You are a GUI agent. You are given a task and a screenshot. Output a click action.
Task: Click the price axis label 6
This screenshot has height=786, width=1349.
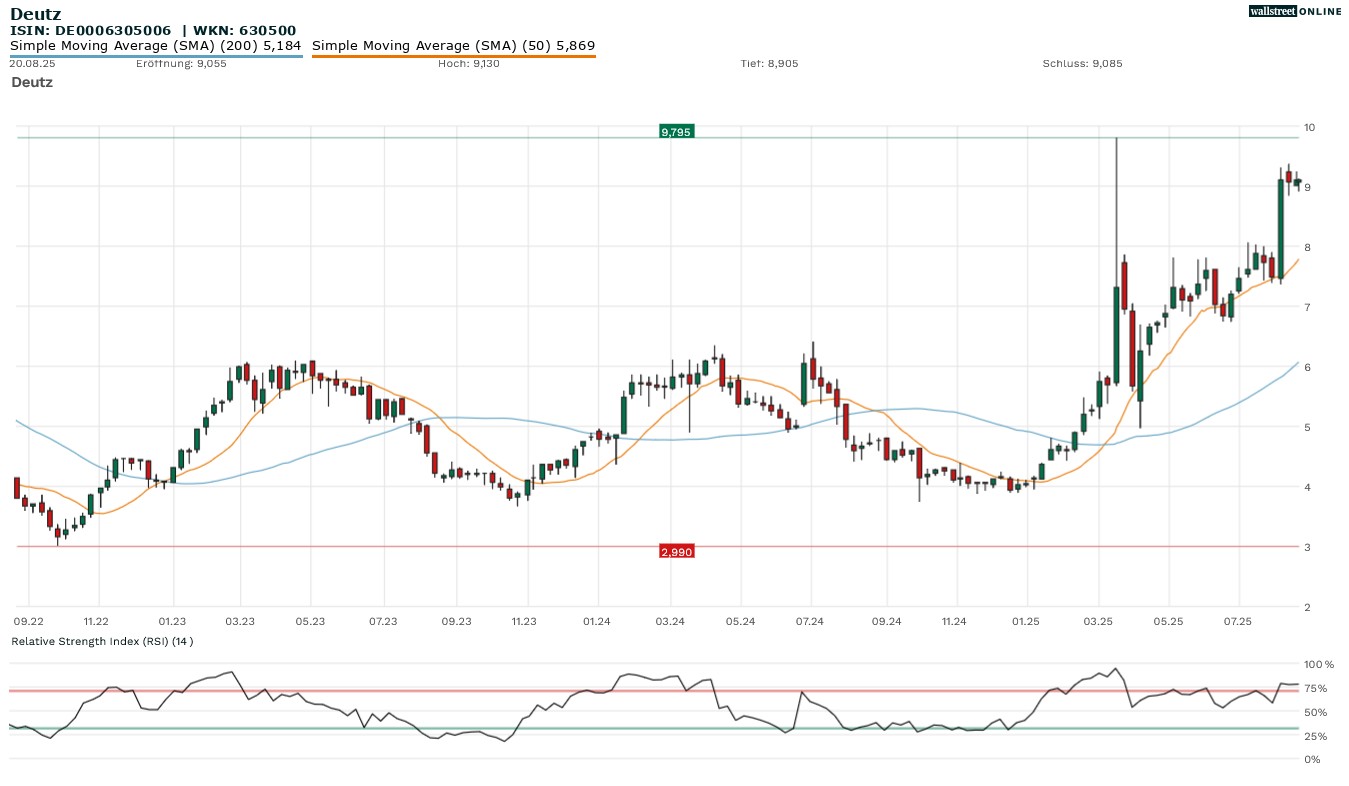point(1306,367)
